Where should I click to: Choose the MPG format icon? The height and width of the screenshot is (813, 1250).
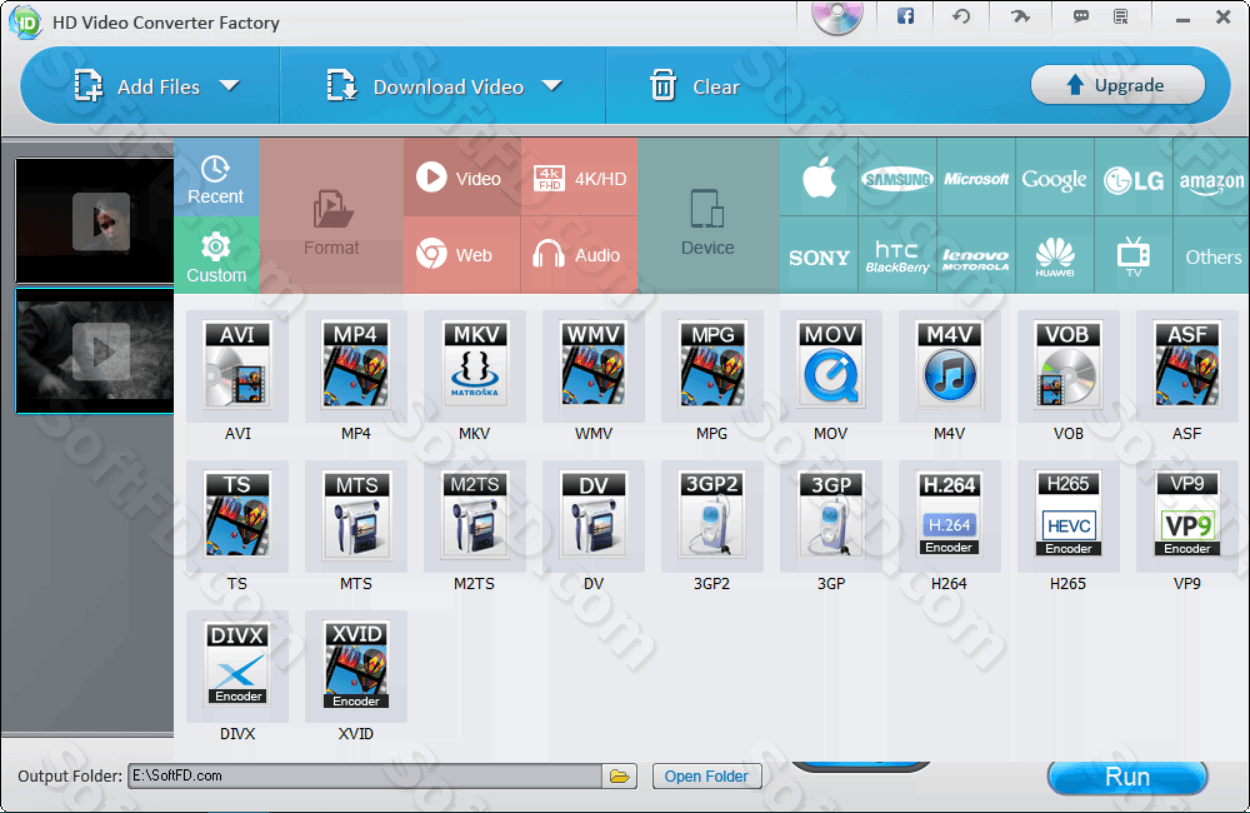click(x=712, y=366)
